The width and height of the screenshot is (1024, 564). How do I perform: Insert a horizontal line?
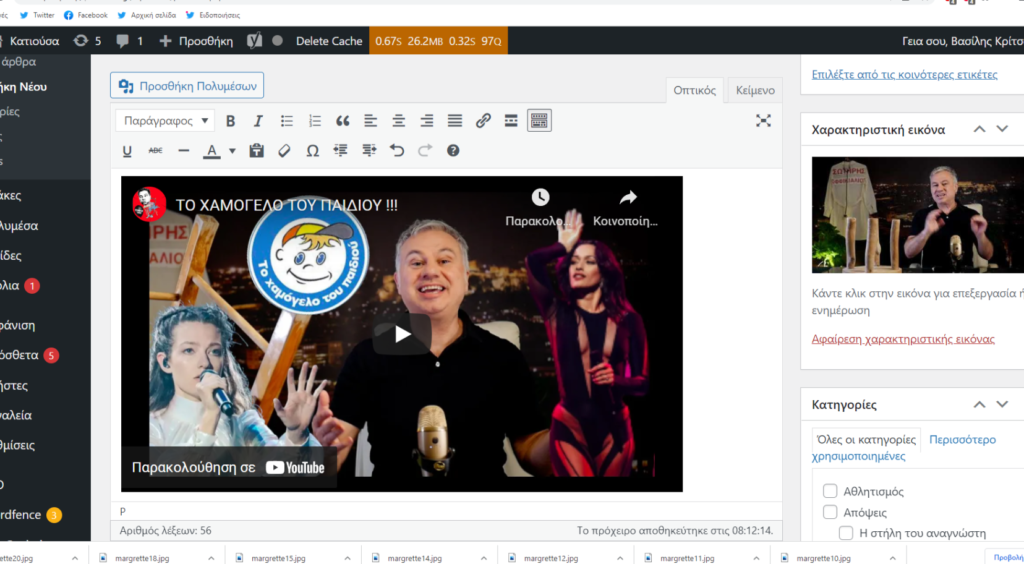coord(184,151)
